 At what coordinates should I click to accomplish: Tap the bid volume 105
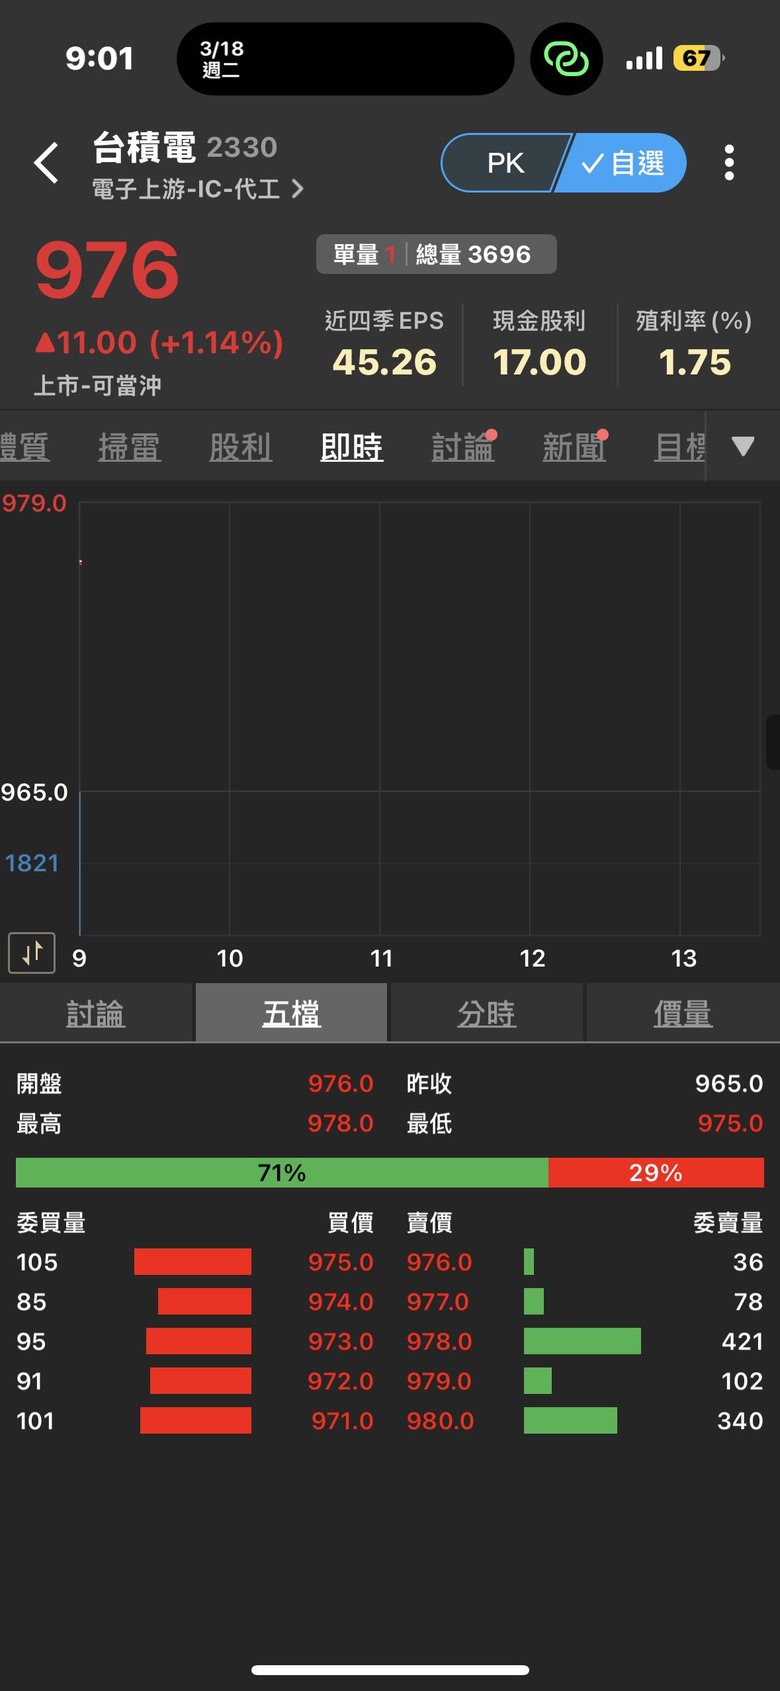[x=37, y=1262]
